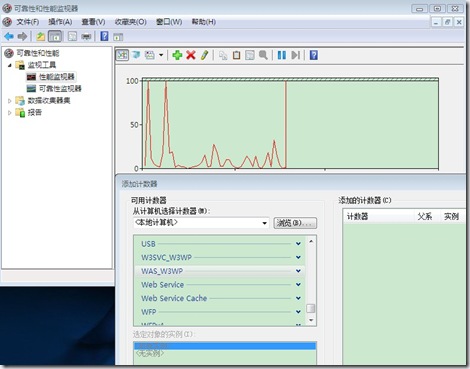Screen dimensions: 470x369
Task: Open 操作(A) menu
Action: (60, 22)
